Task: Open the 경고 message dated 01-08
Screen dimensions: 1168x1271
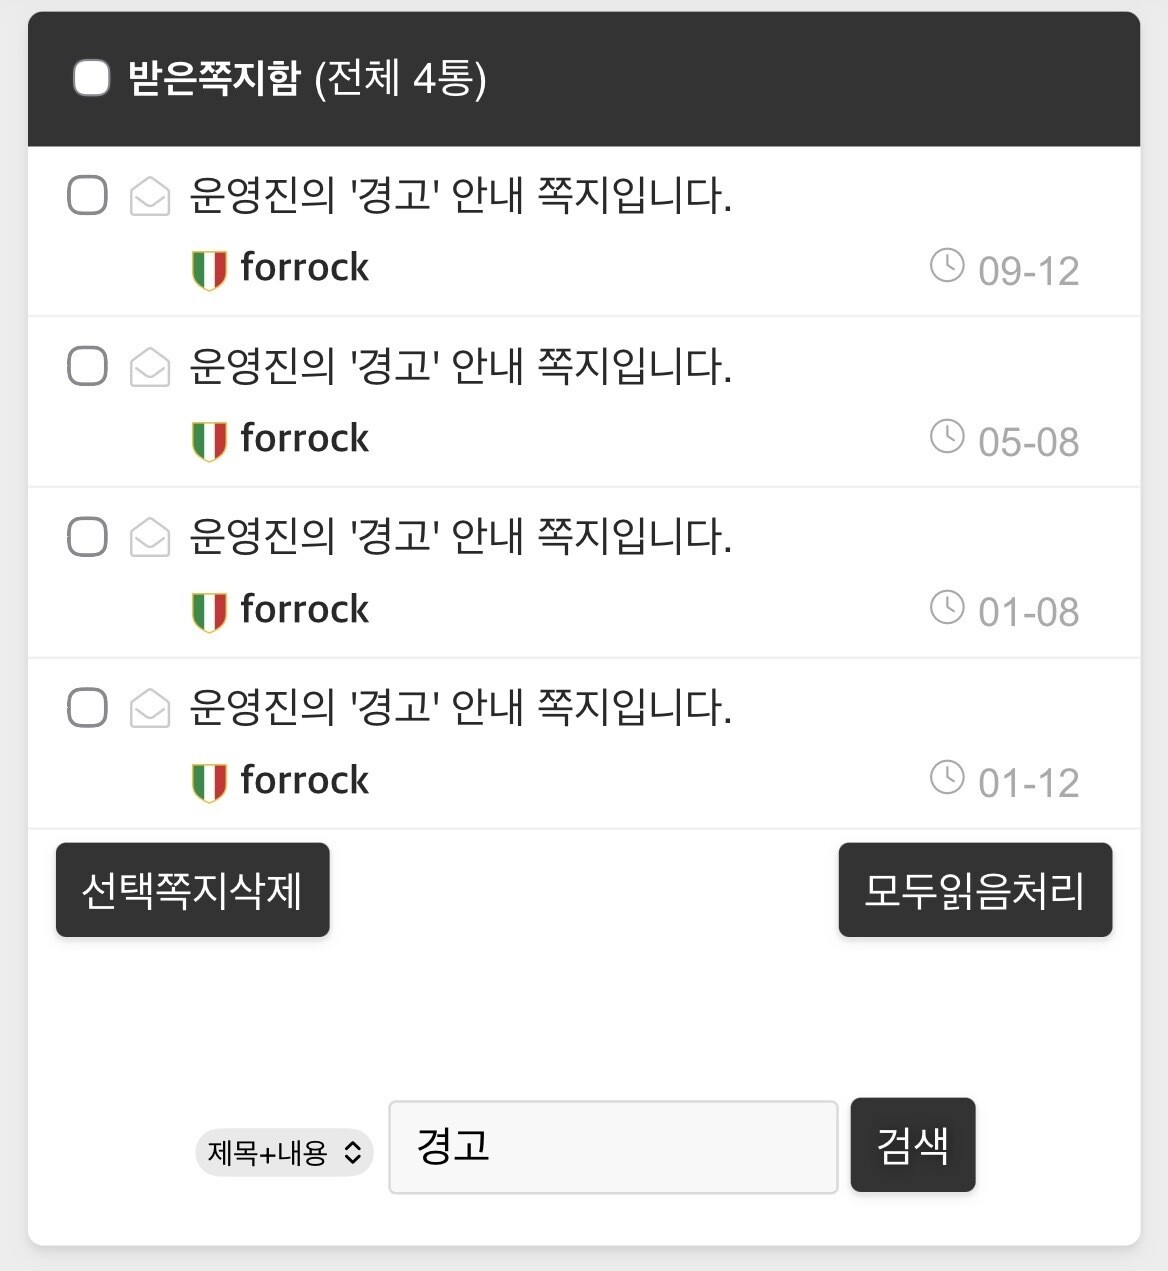Action: tap(460, 537)
